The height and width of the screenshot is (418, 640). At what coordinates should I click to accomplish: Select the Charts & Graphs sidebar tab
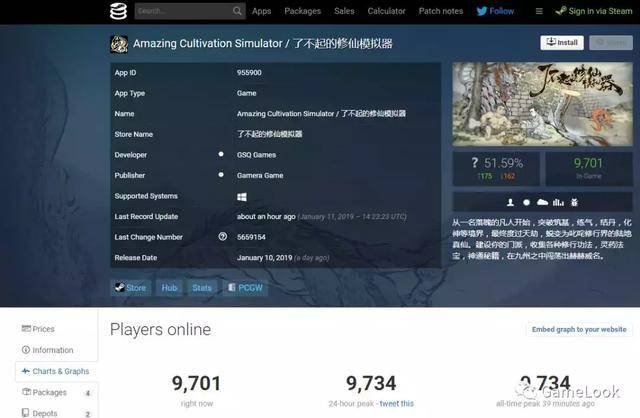pyautogui.click(x=56, y=371)
